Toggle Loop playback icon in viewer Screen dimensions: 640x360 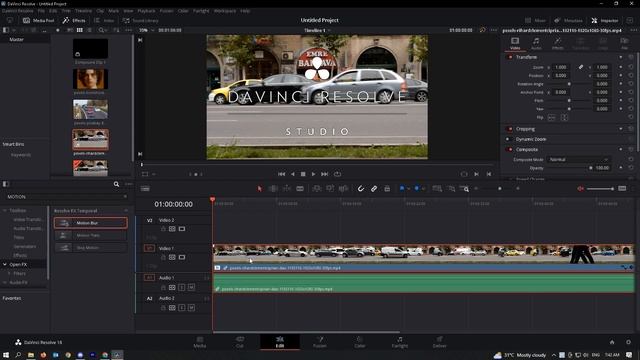point(337,174)
